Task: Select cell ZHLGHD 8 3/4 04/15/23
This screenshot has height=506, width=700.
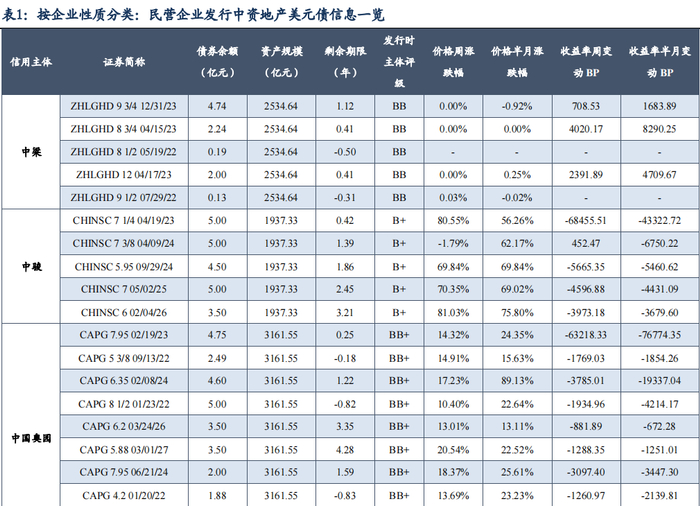Action: tap(124, 129)
